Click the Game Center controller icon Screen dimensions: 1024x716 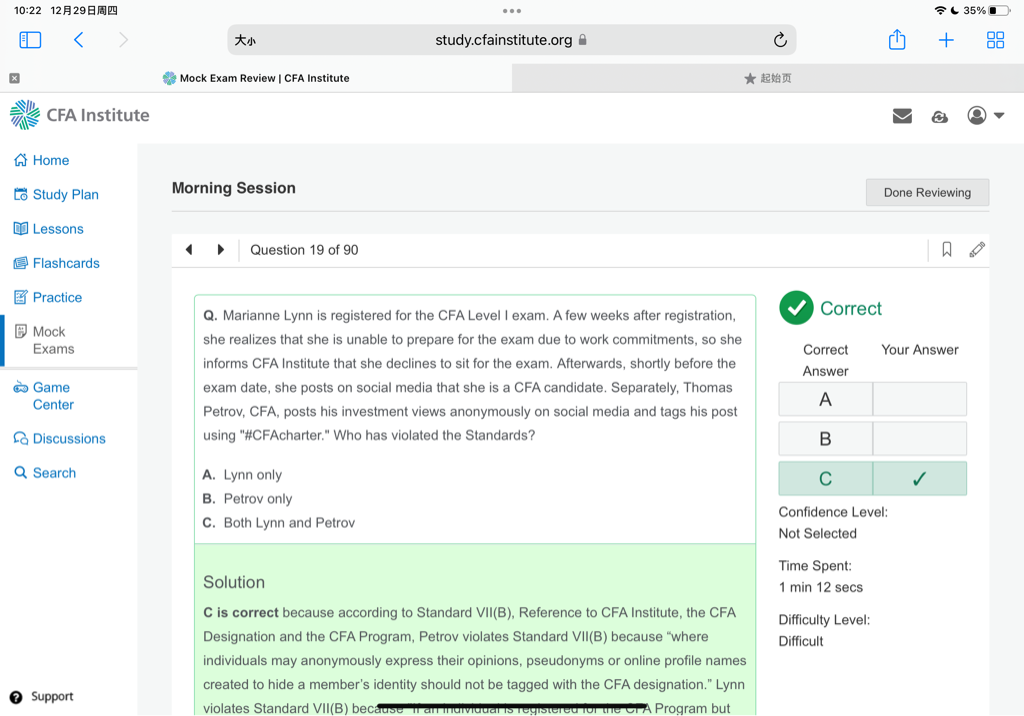point(21,387)
